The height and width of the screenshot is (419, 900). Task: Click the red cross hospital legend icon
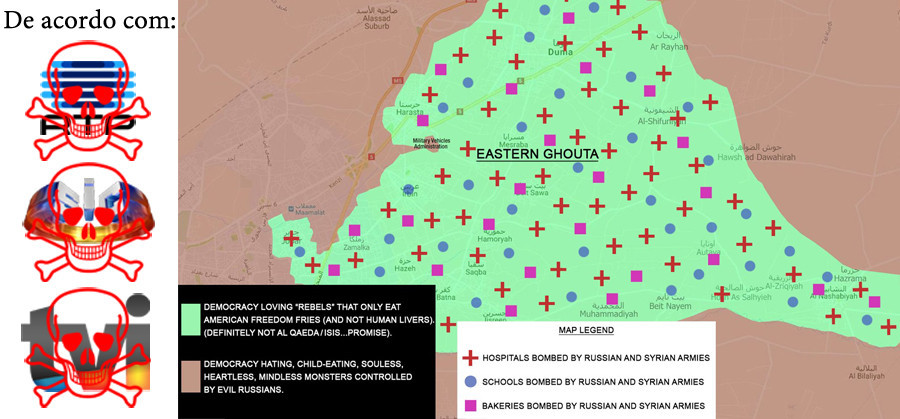point(471,357)
